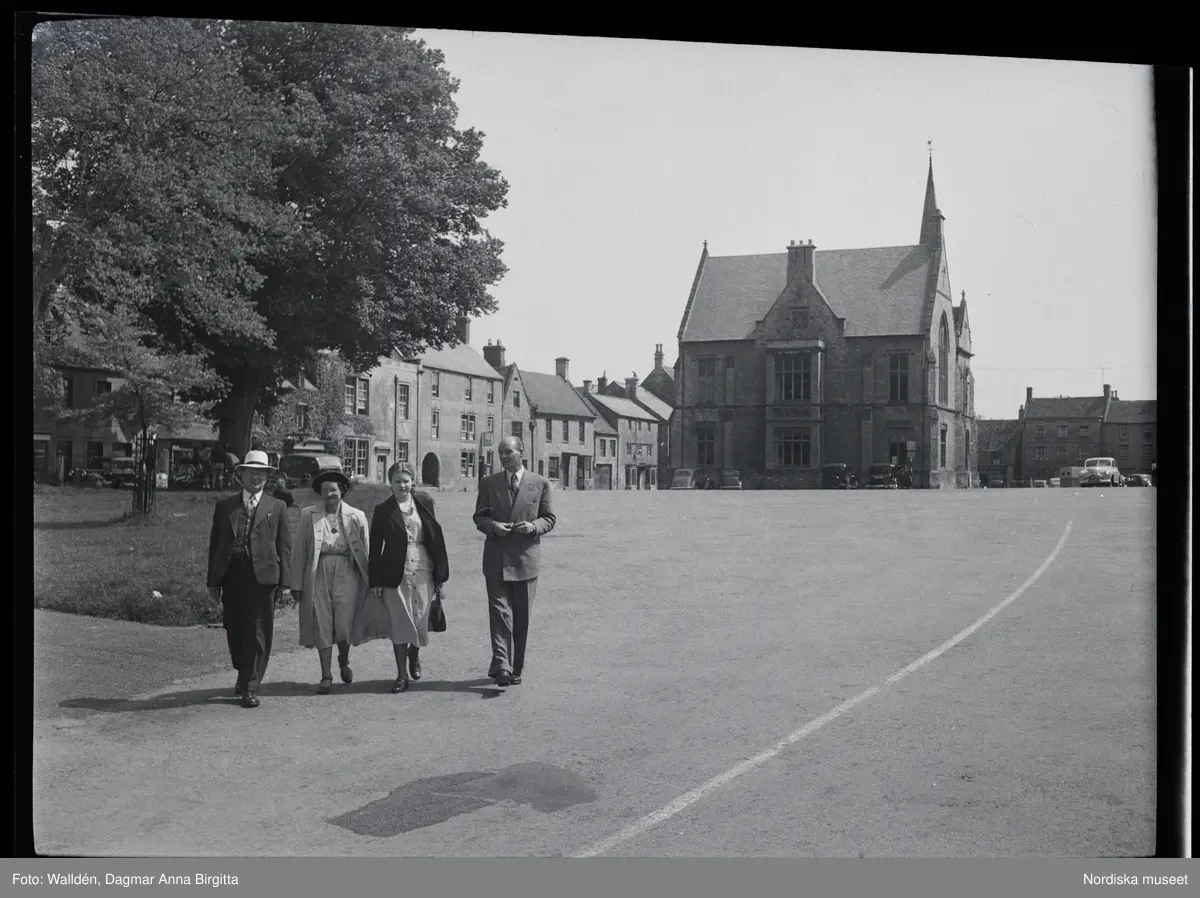Click the upper bay window of the hall
Screen dimensions: 1200x898
[x=794, y=377]
